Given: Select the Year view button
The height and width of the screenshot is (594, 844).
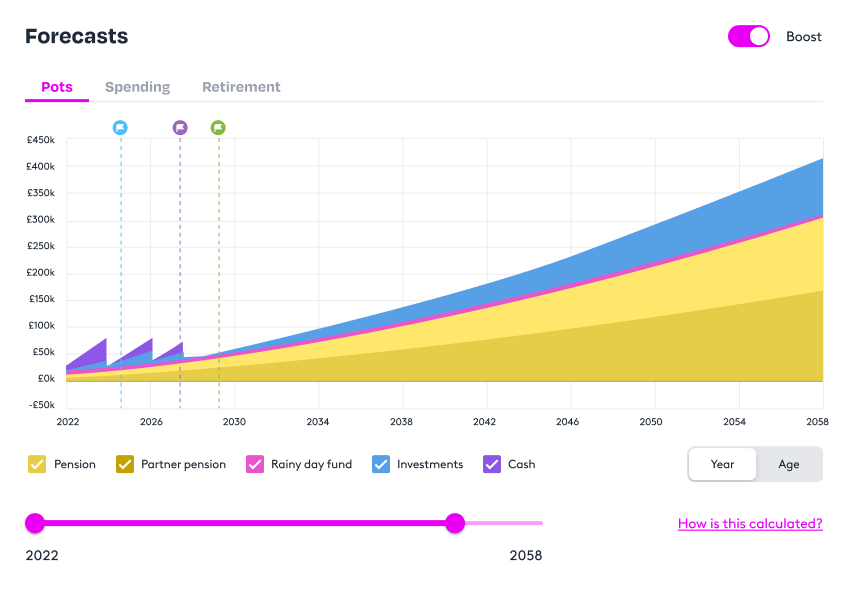Looking at the screenshot, I should pos(722,464).
